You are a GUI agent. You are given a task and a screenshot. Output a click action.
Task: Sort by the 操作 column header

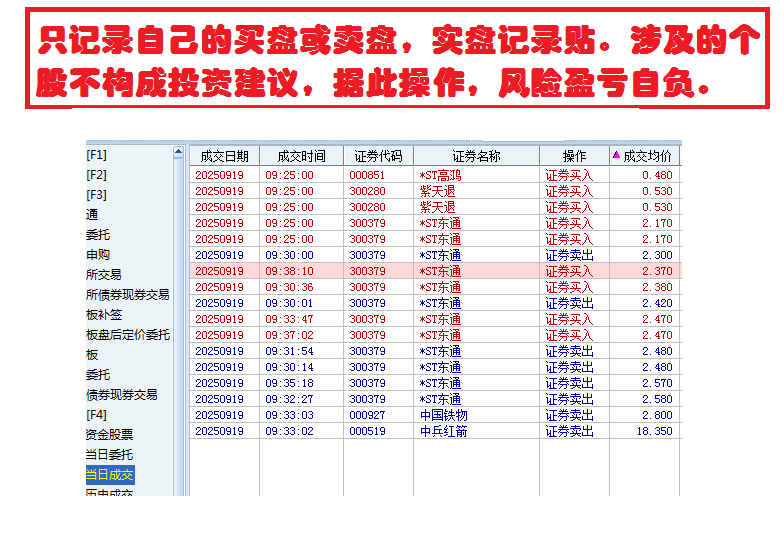[574, 156]
